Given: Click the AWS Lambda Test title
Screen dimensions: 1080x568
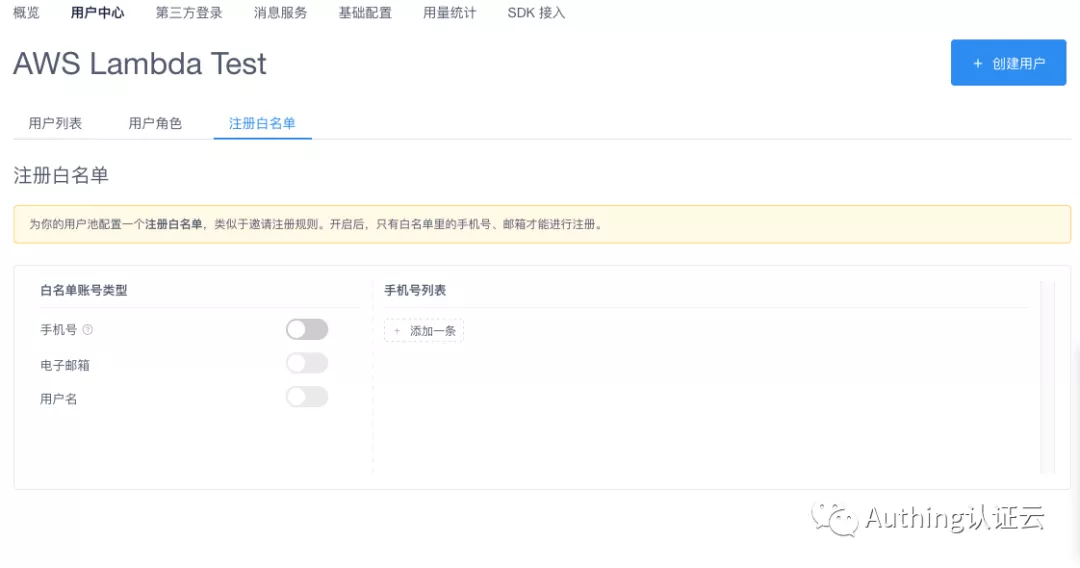Looking at the screenshot, I should pyautogui.click(x=140, y=63).
